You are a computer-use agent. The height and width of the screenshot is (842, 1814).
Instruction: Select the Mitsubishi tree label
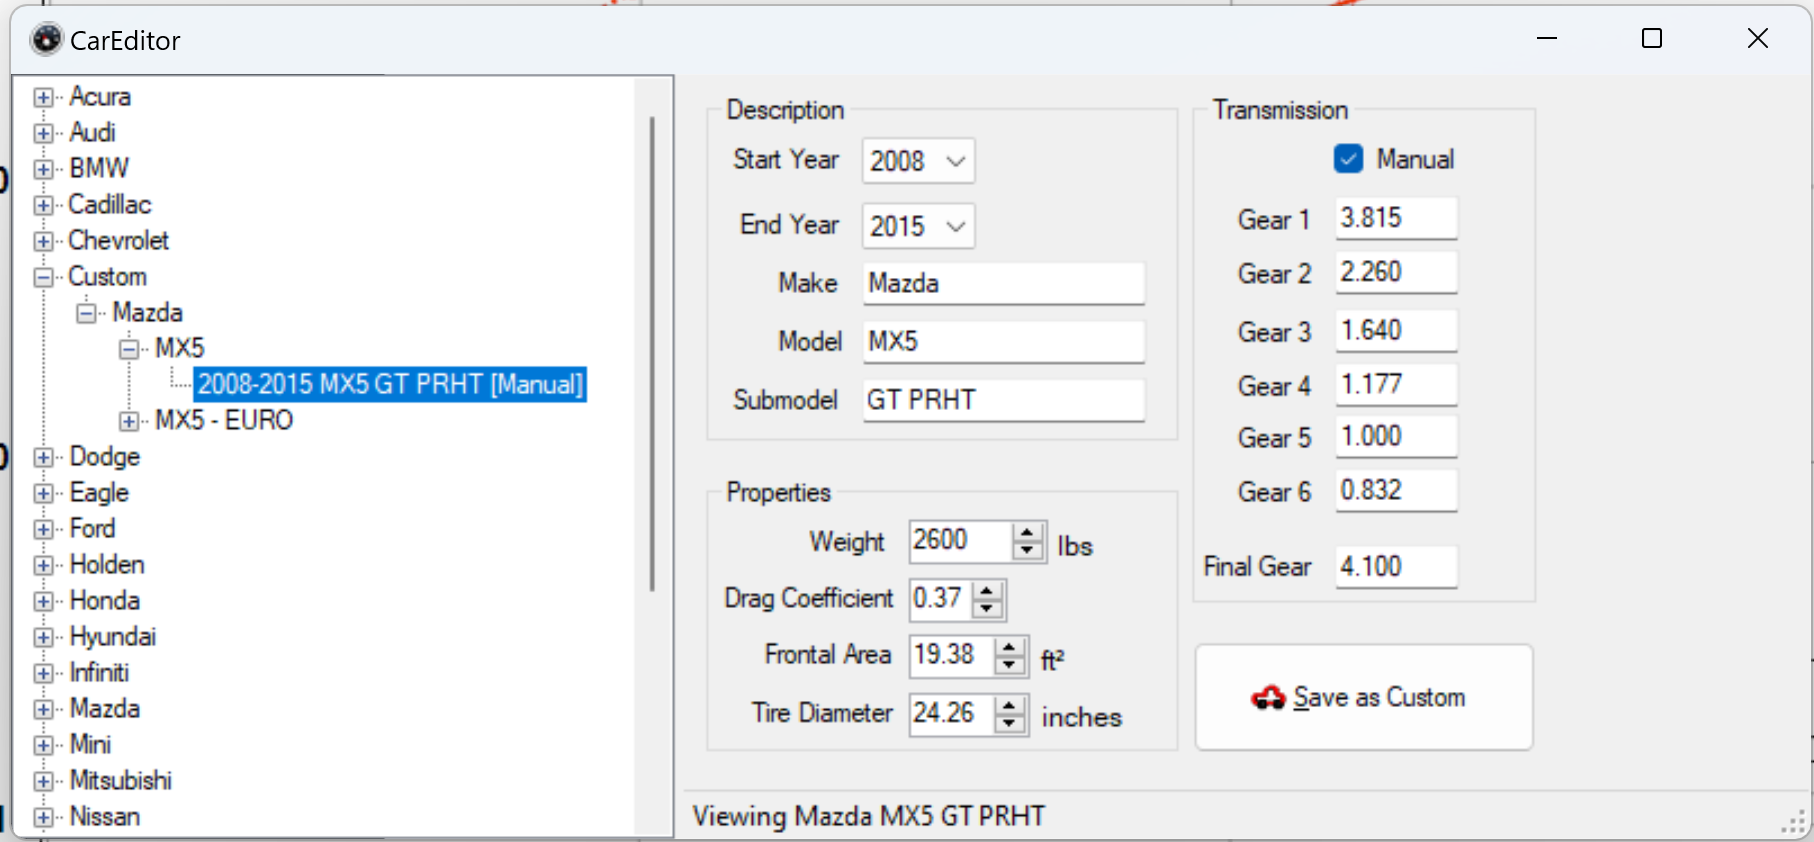120,780
